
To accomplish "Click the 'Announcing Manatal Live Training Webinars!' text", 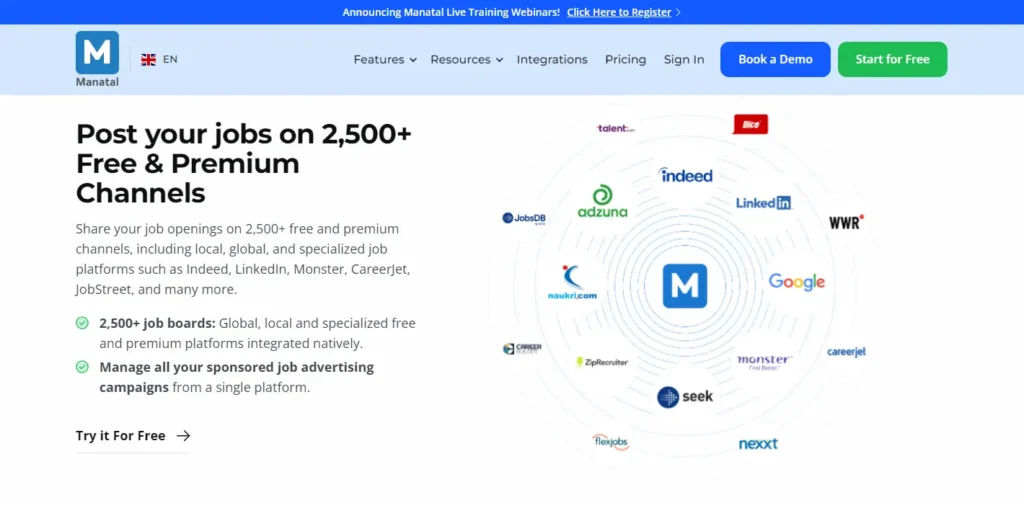I will pos(451,12).
